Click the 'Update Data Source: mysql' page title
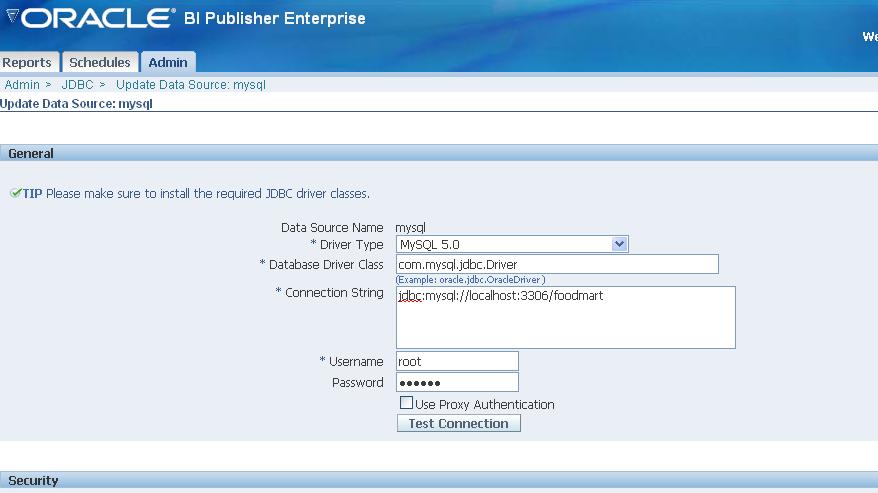 [76, 104]
